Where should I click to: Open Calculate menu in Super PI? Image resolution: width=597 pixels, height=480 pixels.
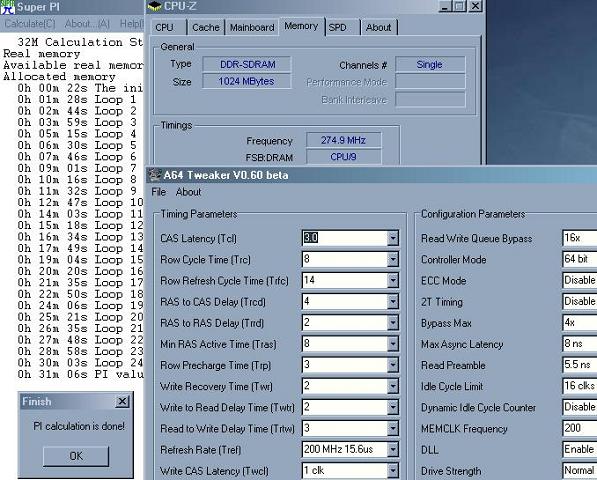pyautogui.click(x=30, y=24)
